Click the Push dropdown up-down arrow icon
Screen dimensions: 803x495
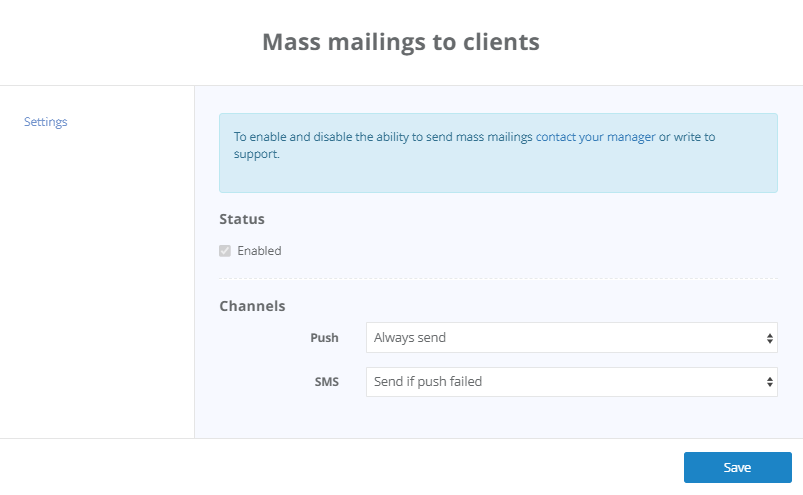[769, 338]
